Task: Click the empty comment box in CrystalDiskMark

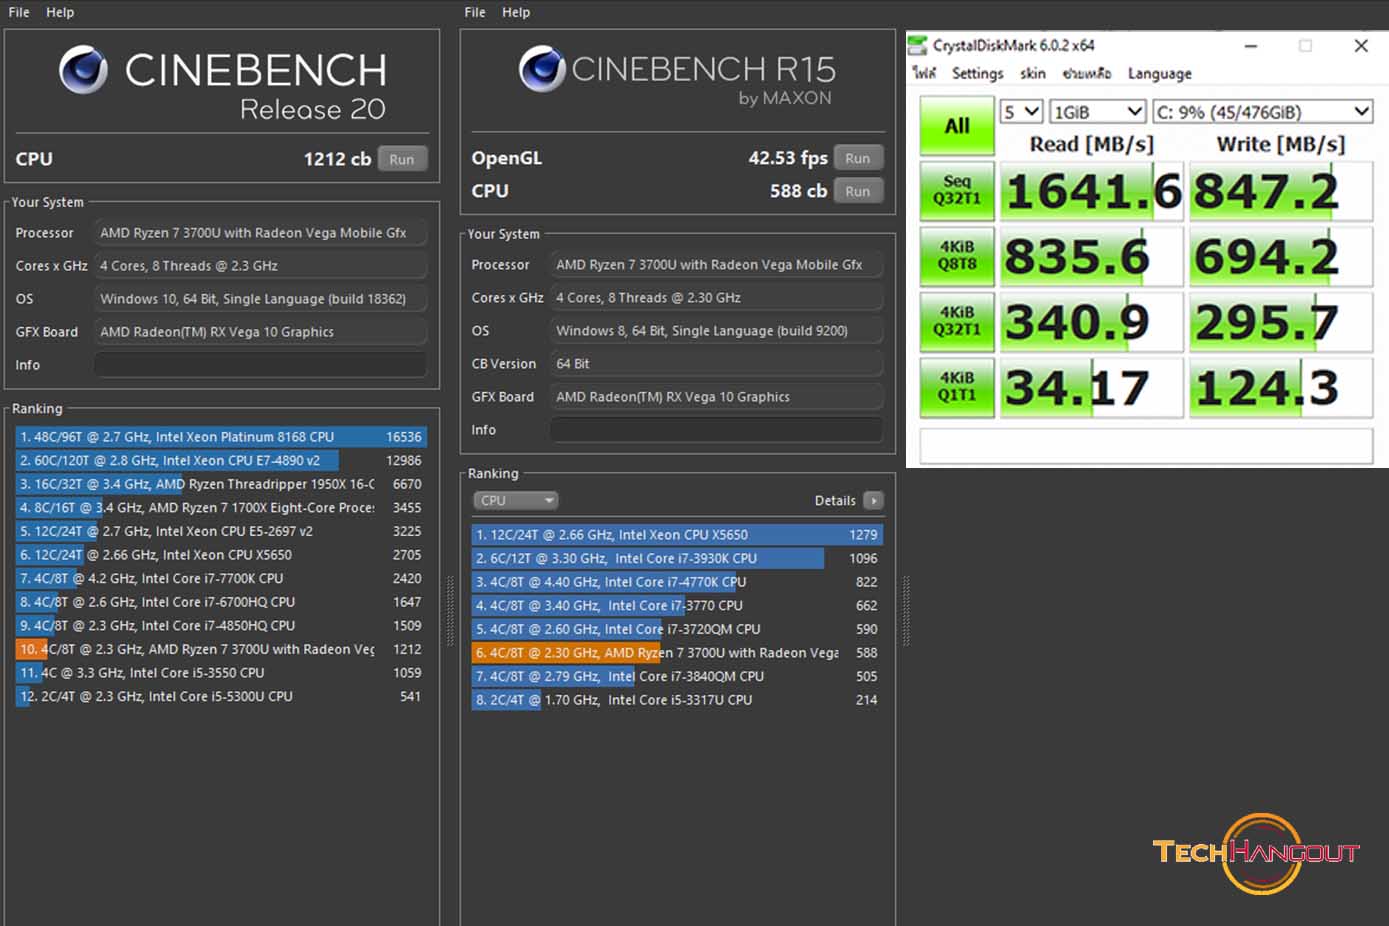Action: pyautogui.click(x=1146, y=446)
